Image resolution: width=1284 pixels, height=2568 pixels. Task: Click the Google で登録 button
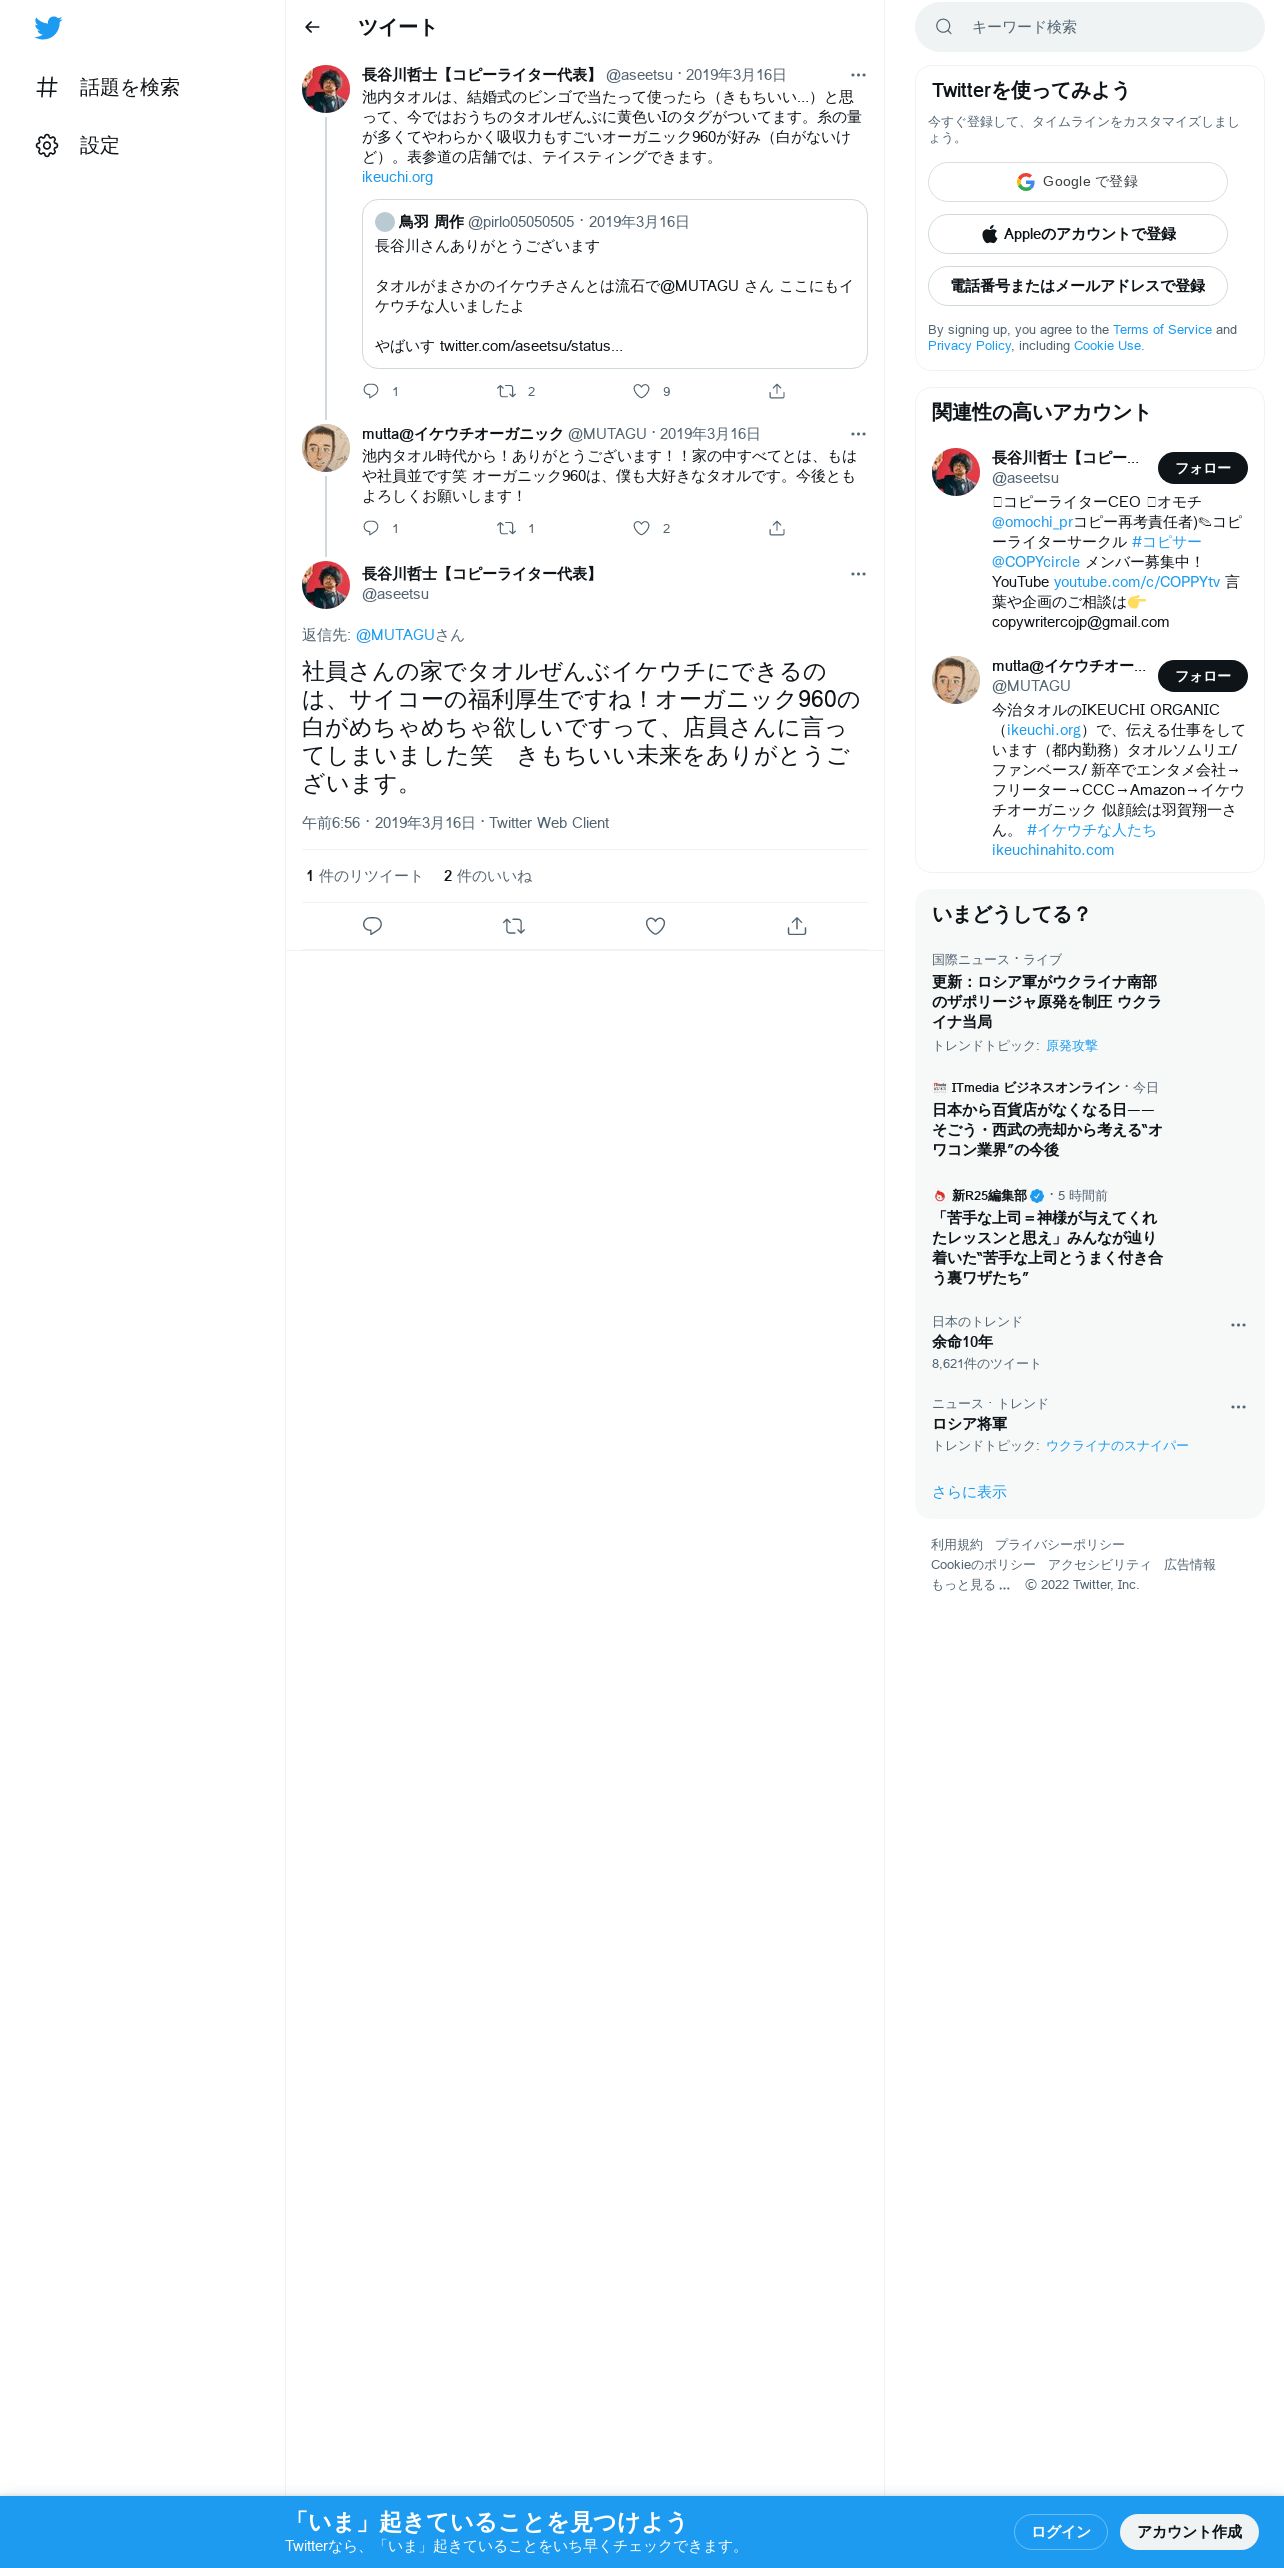pyautogui.click(x=1078, y=182)
